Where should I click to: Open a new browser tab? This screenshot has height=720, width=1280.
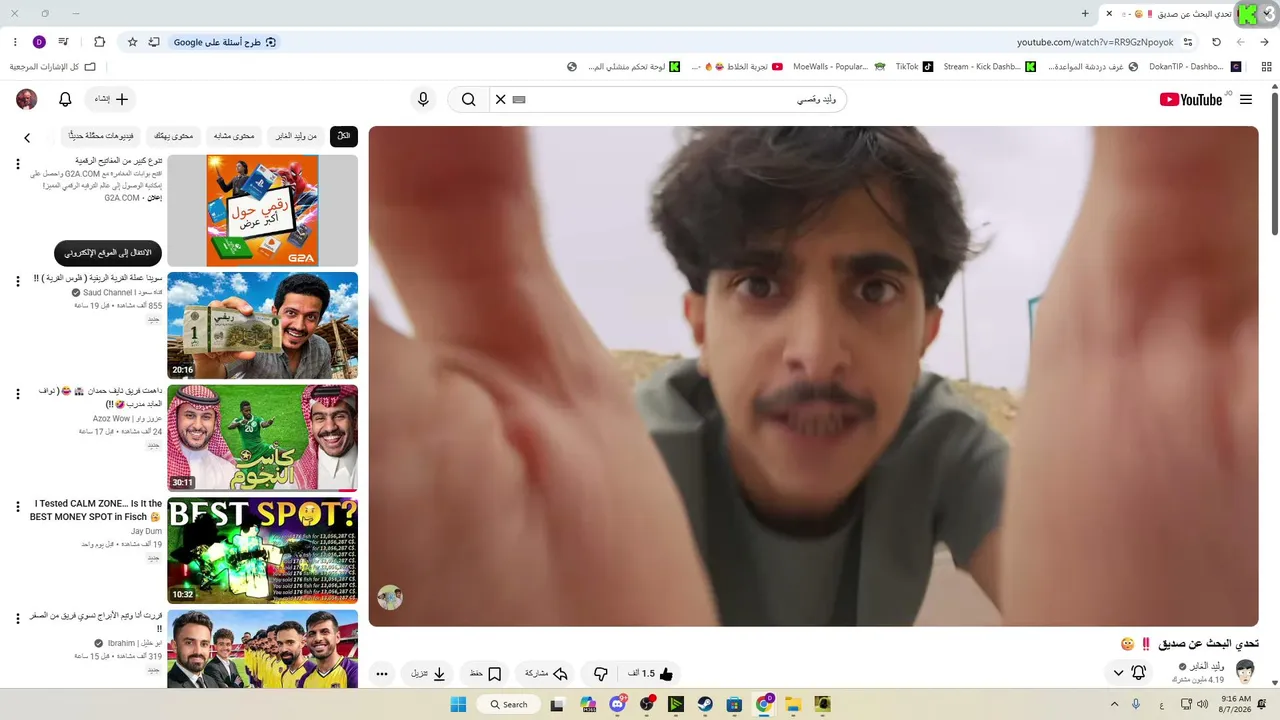(1085, 13)
